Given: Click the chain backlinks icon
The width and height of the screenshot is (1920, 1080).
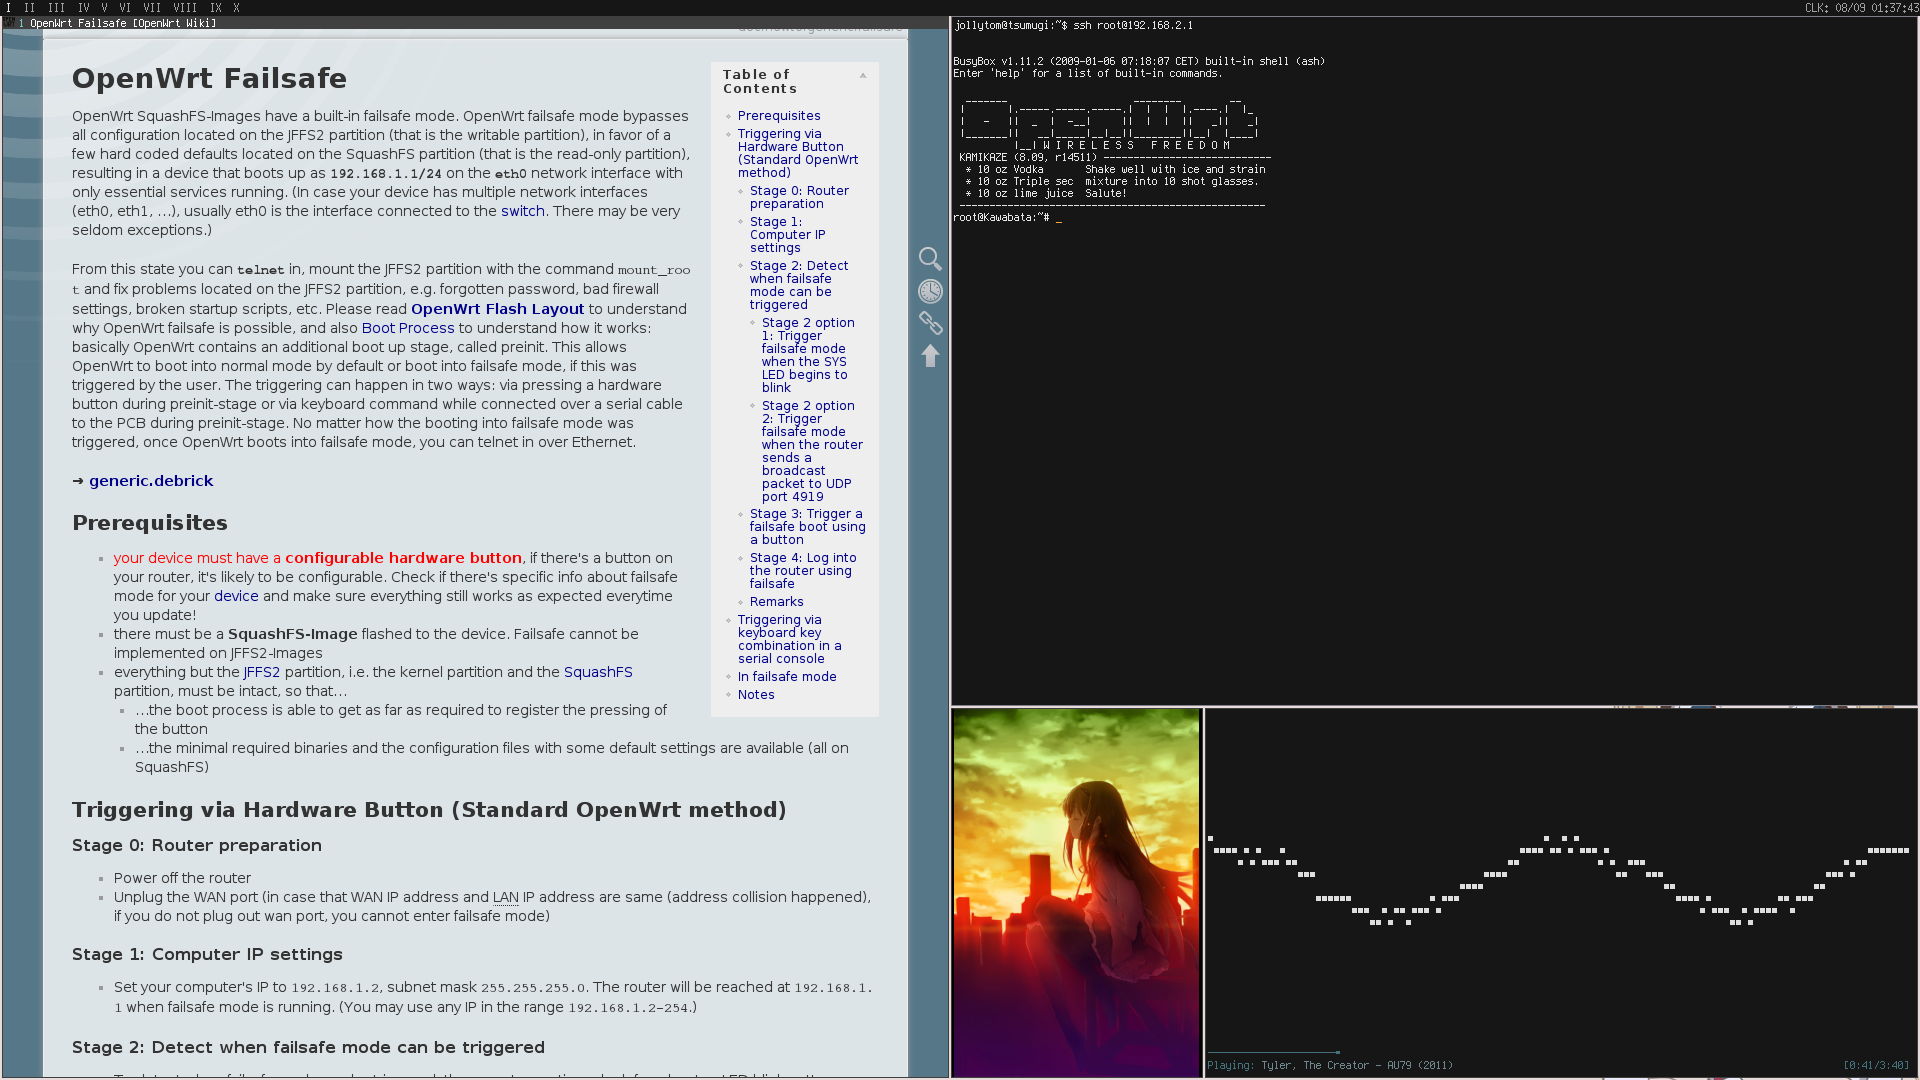Looking at the screenshot, I should (x=930, y=323).
